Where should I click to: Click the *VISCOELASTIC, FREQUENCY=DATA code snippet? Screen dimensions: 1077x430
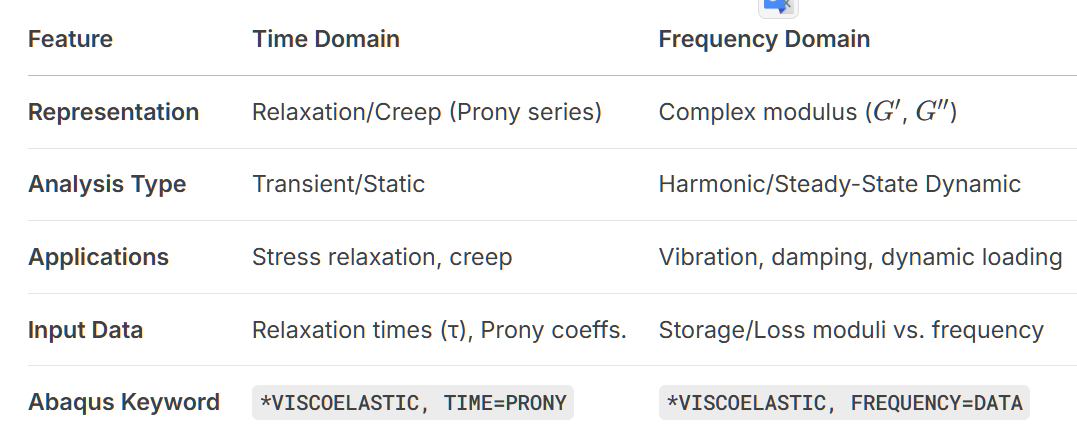click(844, 403)
